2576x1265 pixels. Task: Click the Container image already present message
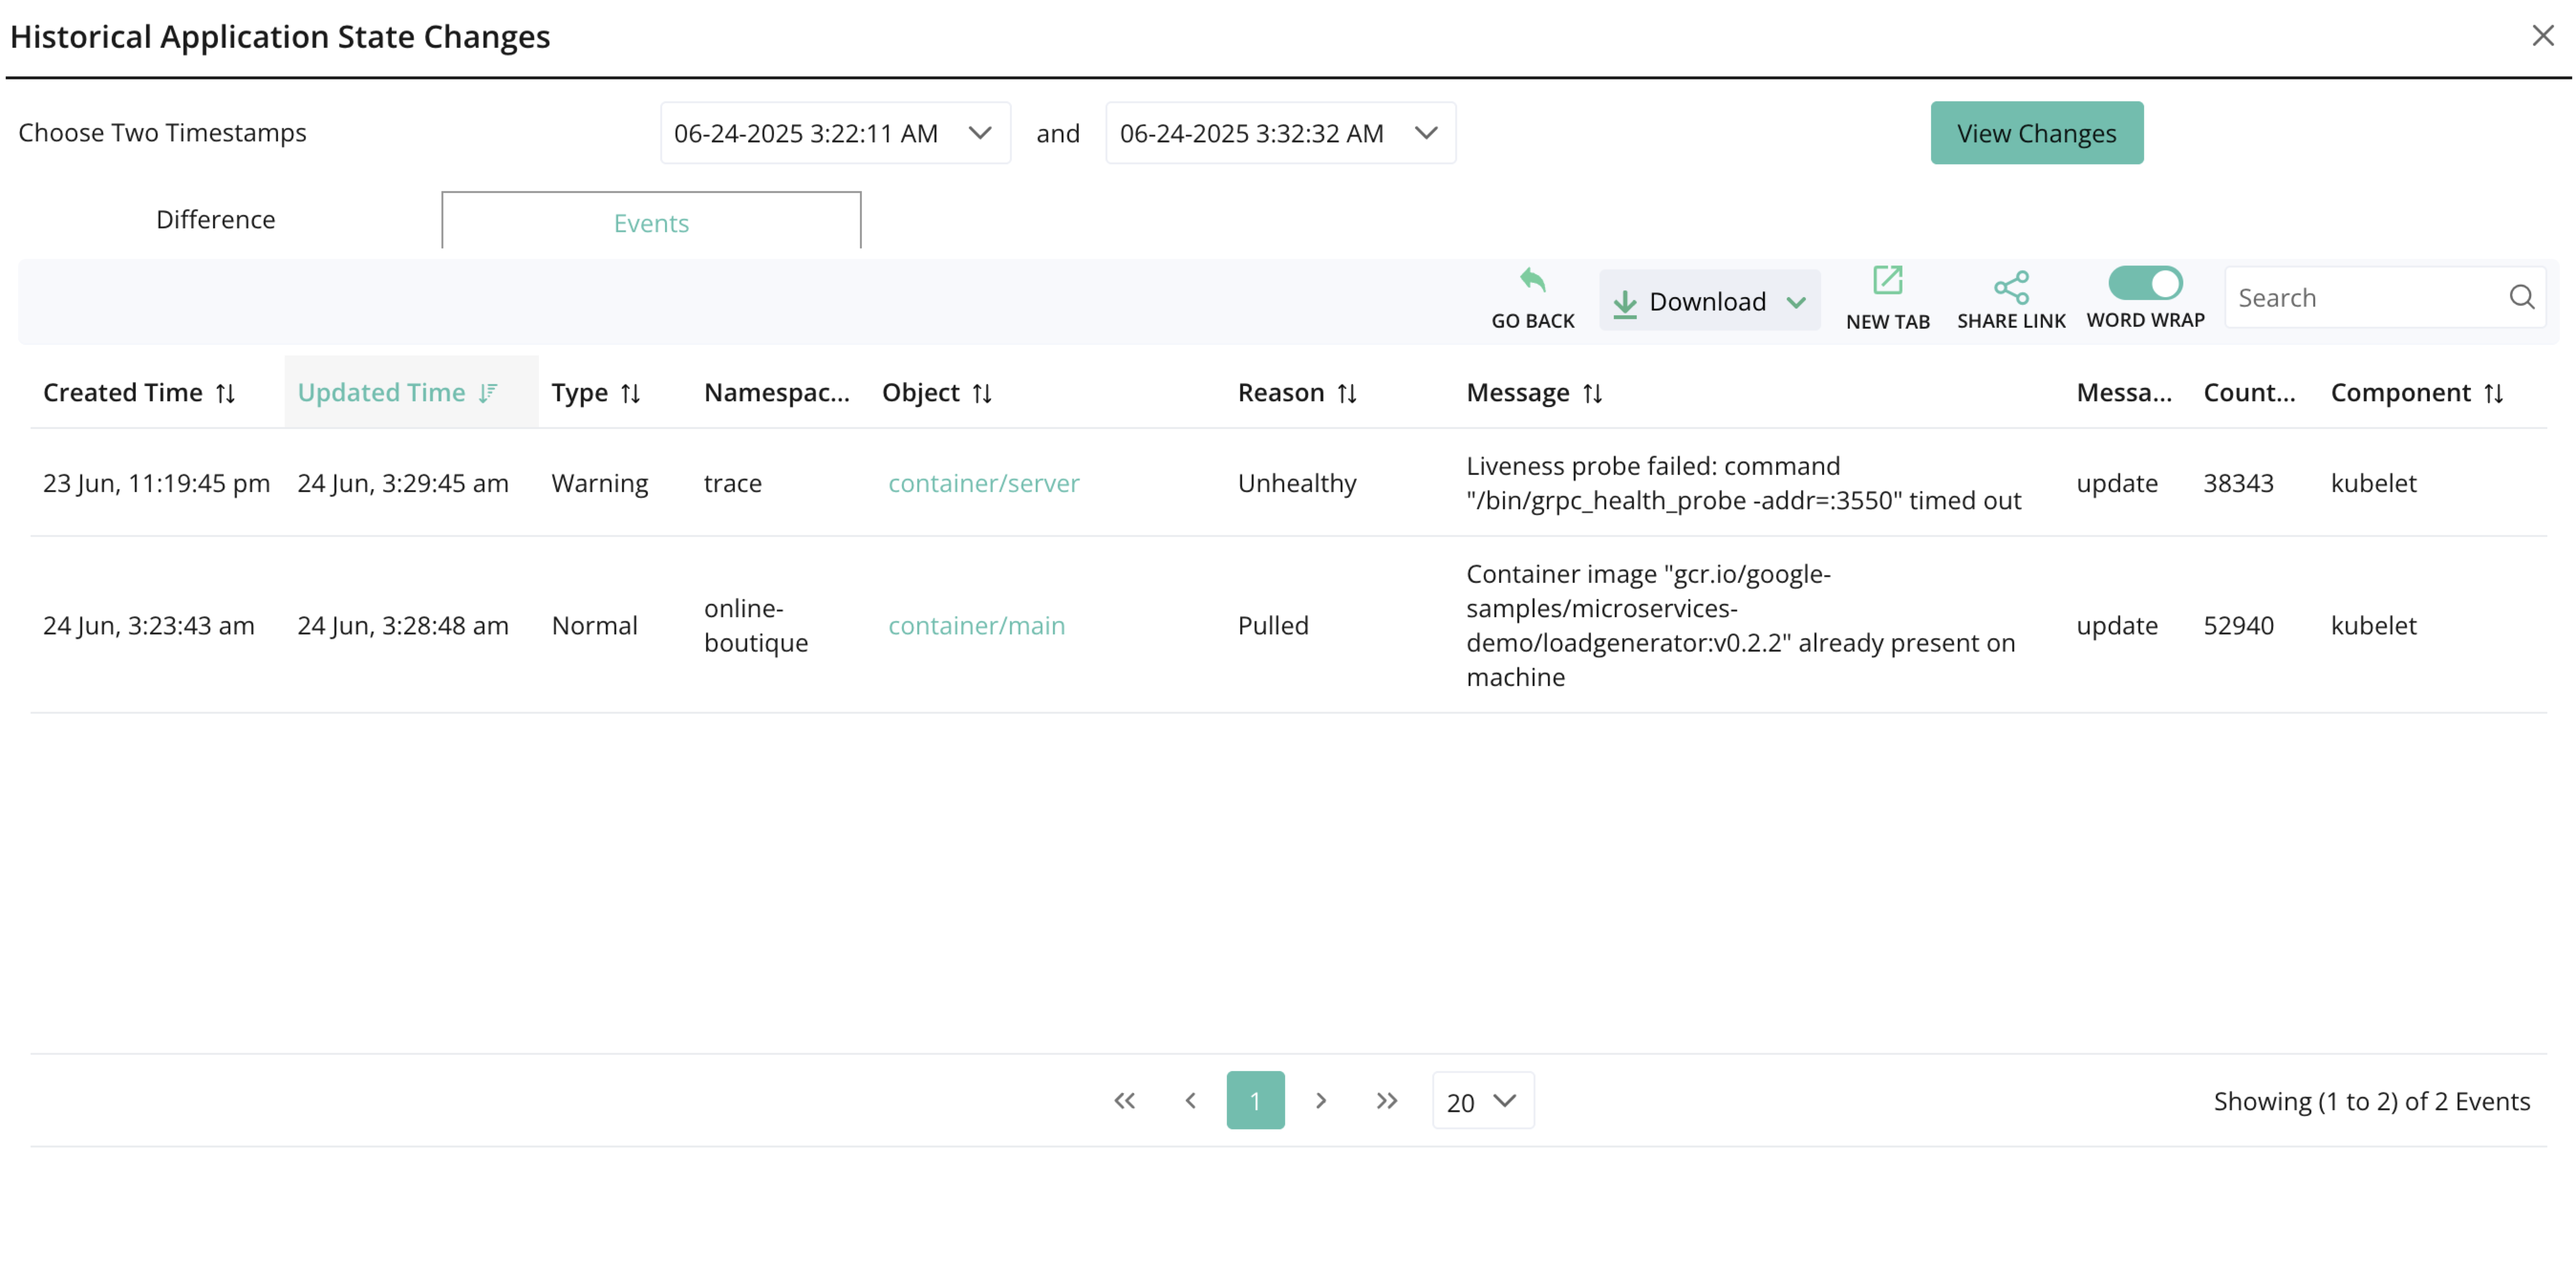point(1740,625)
